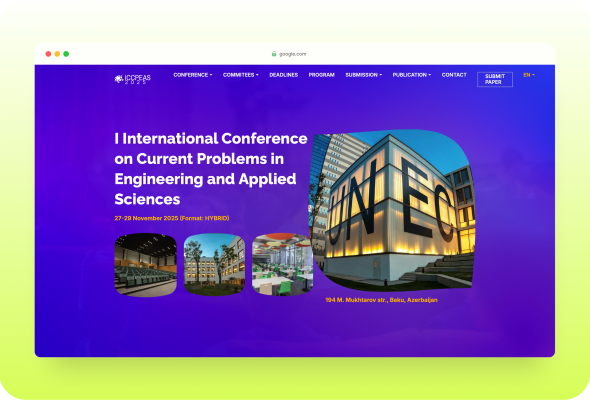Click the ICCPEAS 2025 logo

(x=132, y=79)
